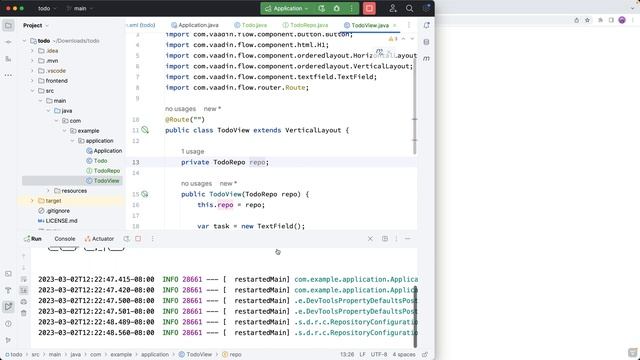Click TodoView breadcrumb in status bar

click(x=195, y=354)
